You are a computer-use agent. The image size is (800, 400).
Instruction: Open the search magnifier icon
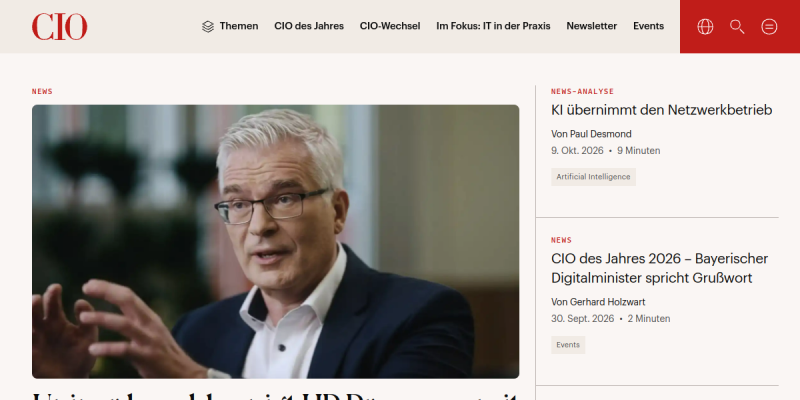click(737, 27)
